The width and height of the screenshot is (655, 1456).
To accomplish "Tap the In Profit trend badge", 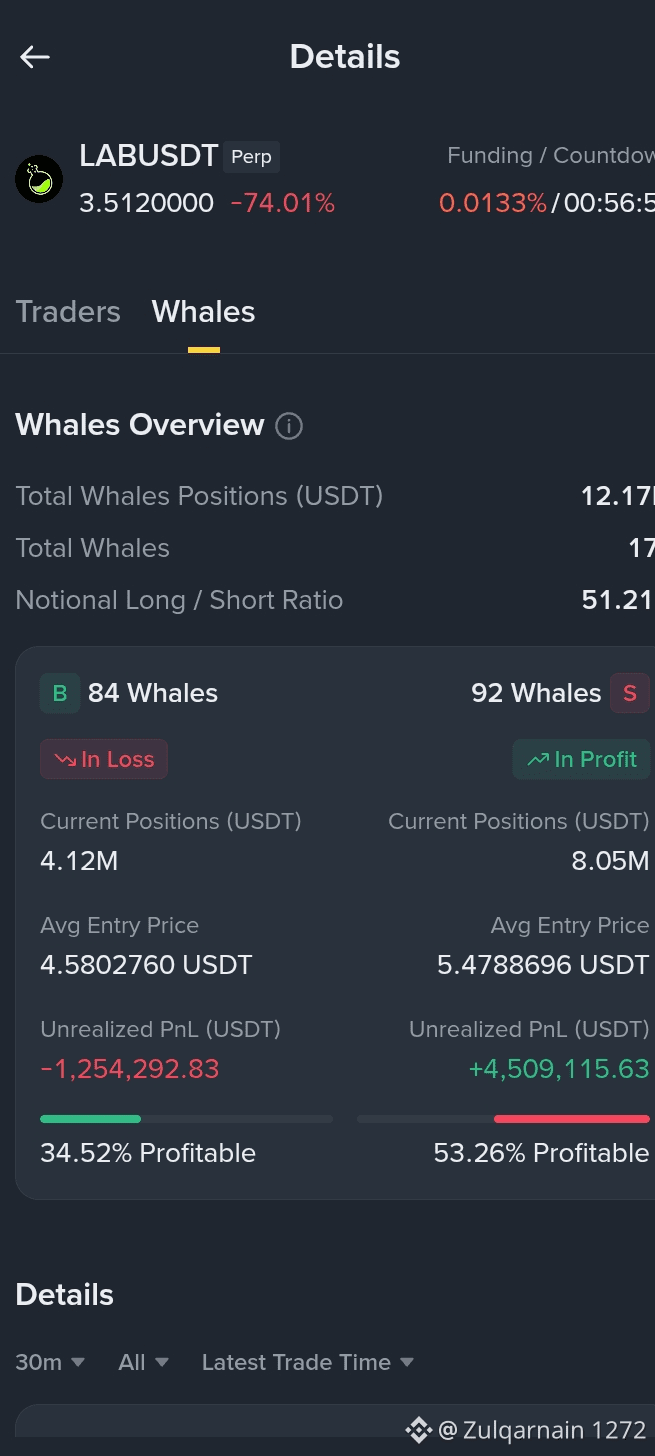I will pyautogui.click(x=582, y=759).
